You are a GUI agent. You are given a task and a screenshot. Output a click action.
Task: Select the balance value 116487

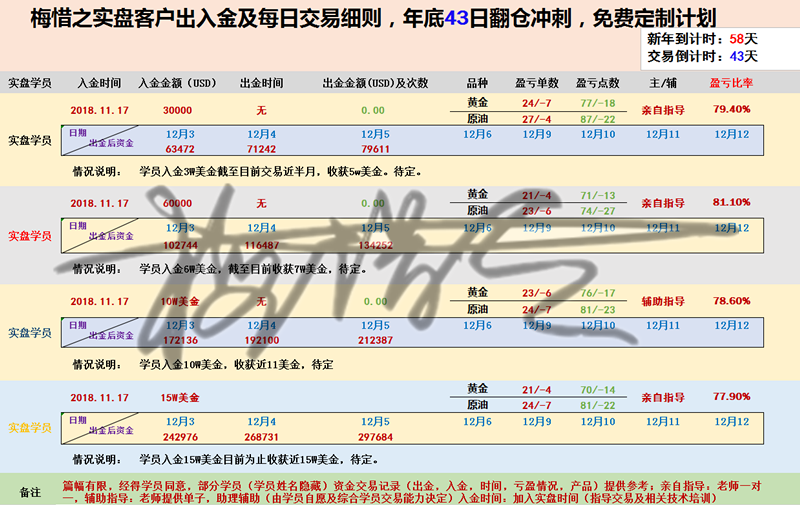(261, 245)
